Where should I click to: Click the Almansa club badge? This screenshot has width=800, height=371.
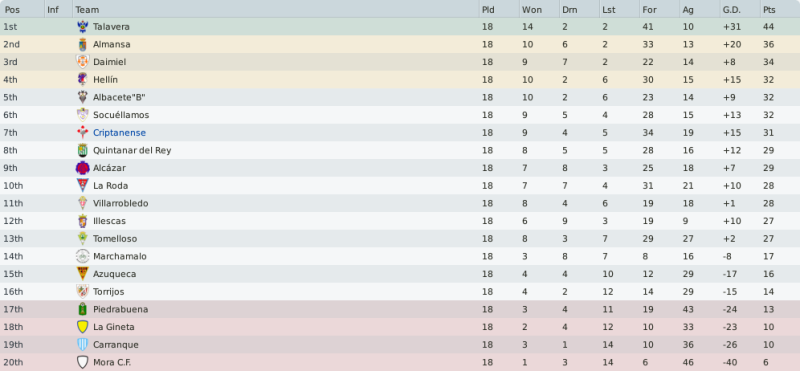click(x=82, y=44)
